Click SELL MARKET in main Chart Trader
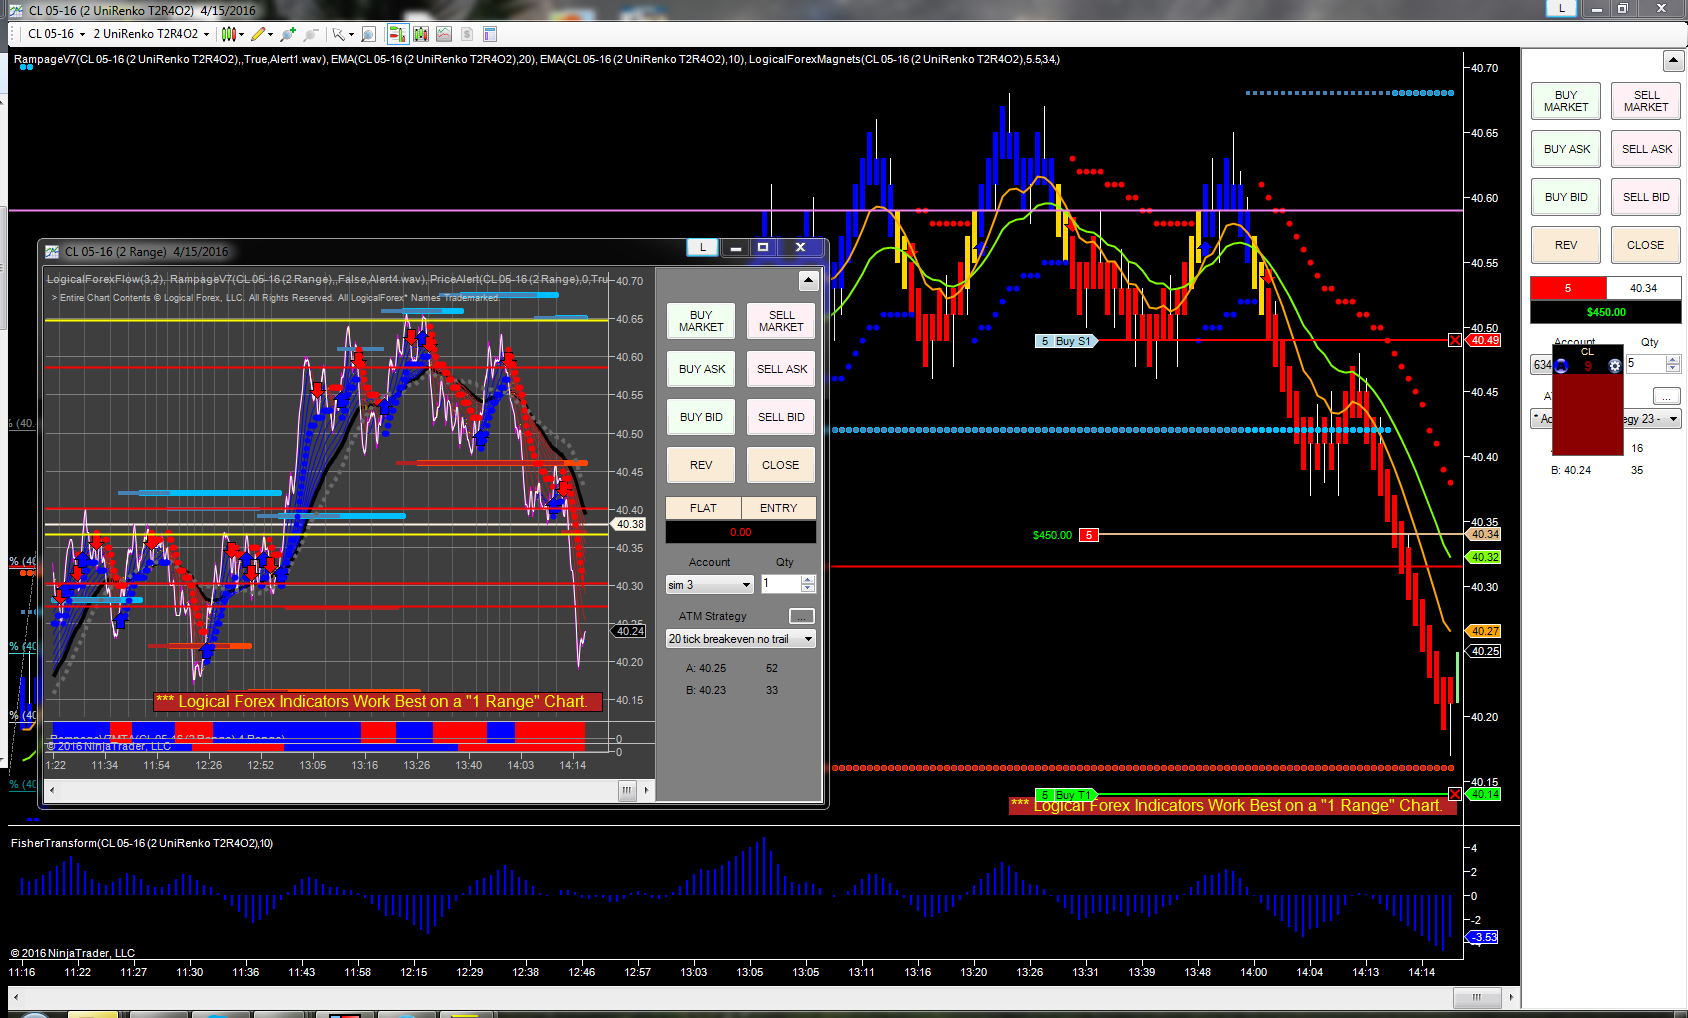 click(x=1646, y=101)
